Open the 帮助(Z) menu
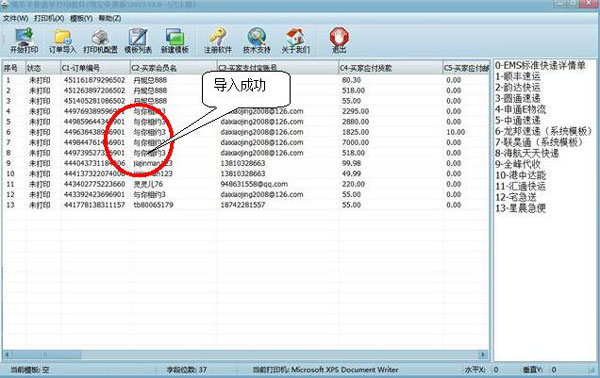 (x=110, y=18)
